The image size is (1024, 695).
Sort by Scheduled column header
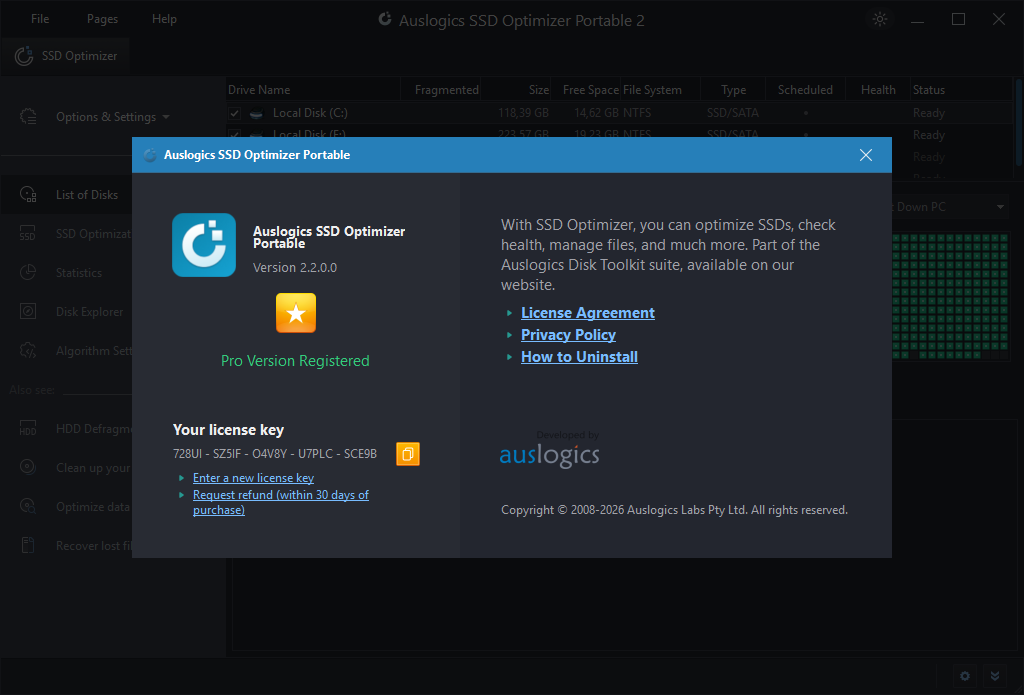click(805, 89)
